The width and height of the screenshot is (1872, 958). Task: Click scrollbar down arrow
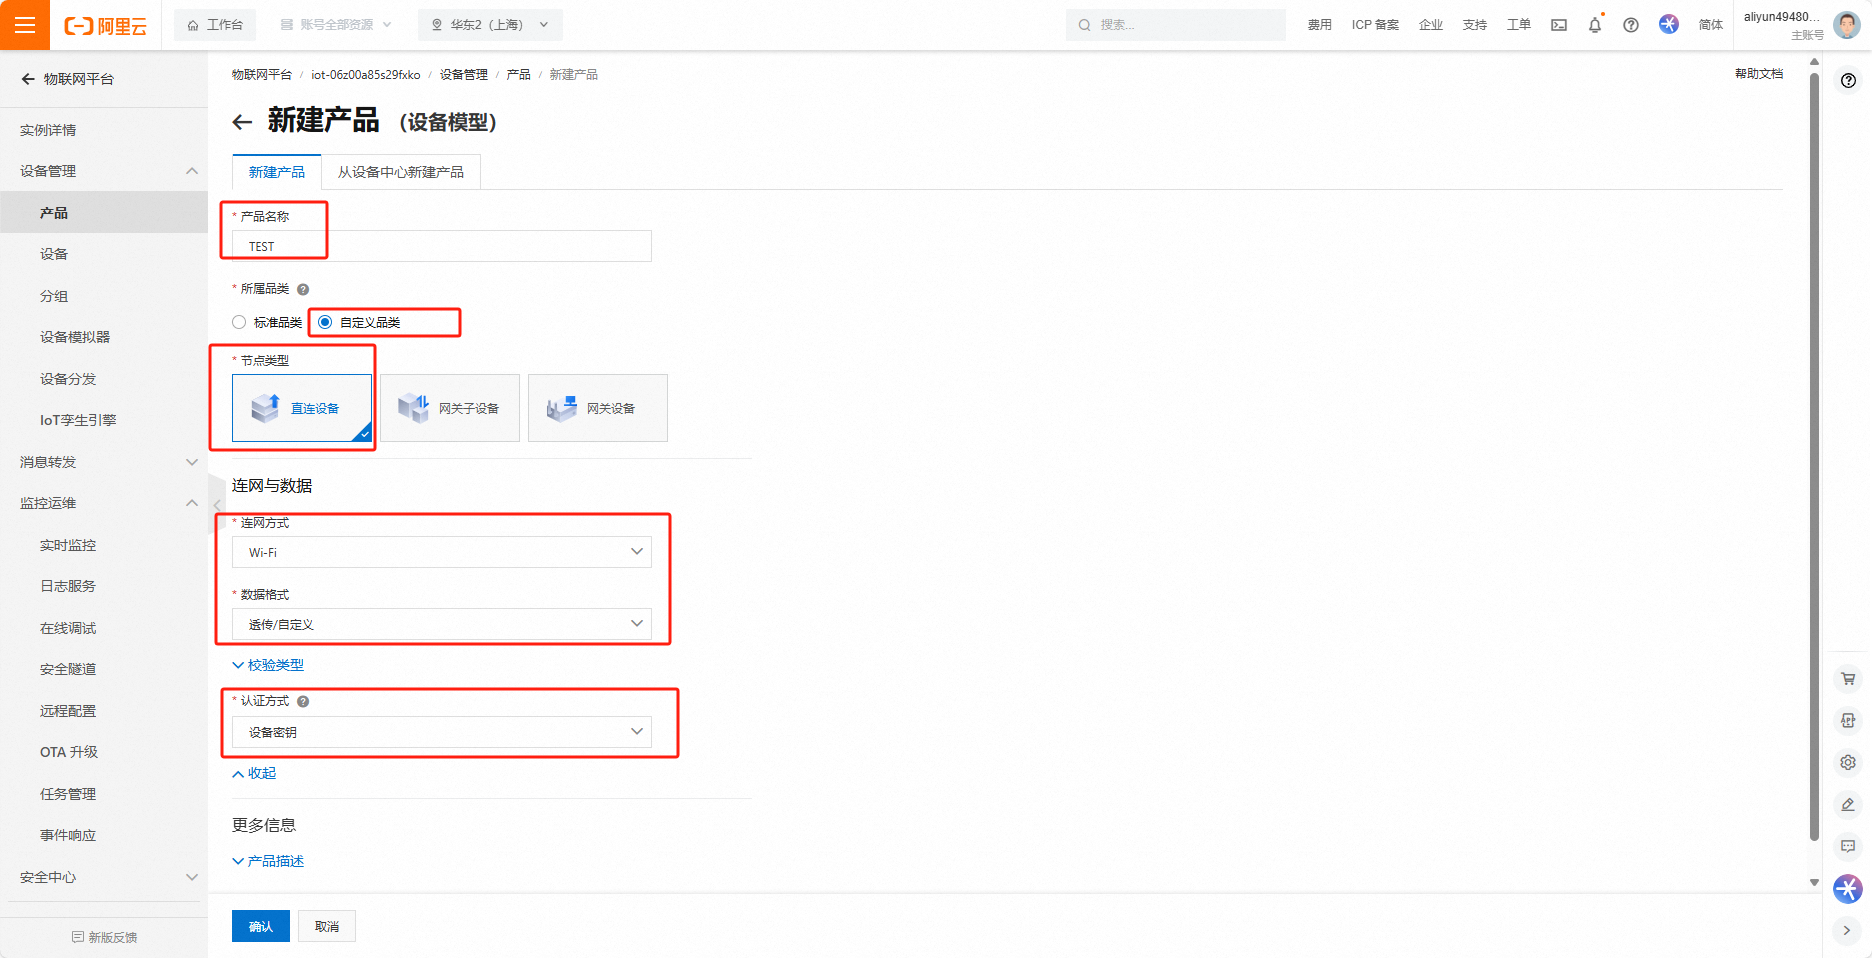(1814, 882)
